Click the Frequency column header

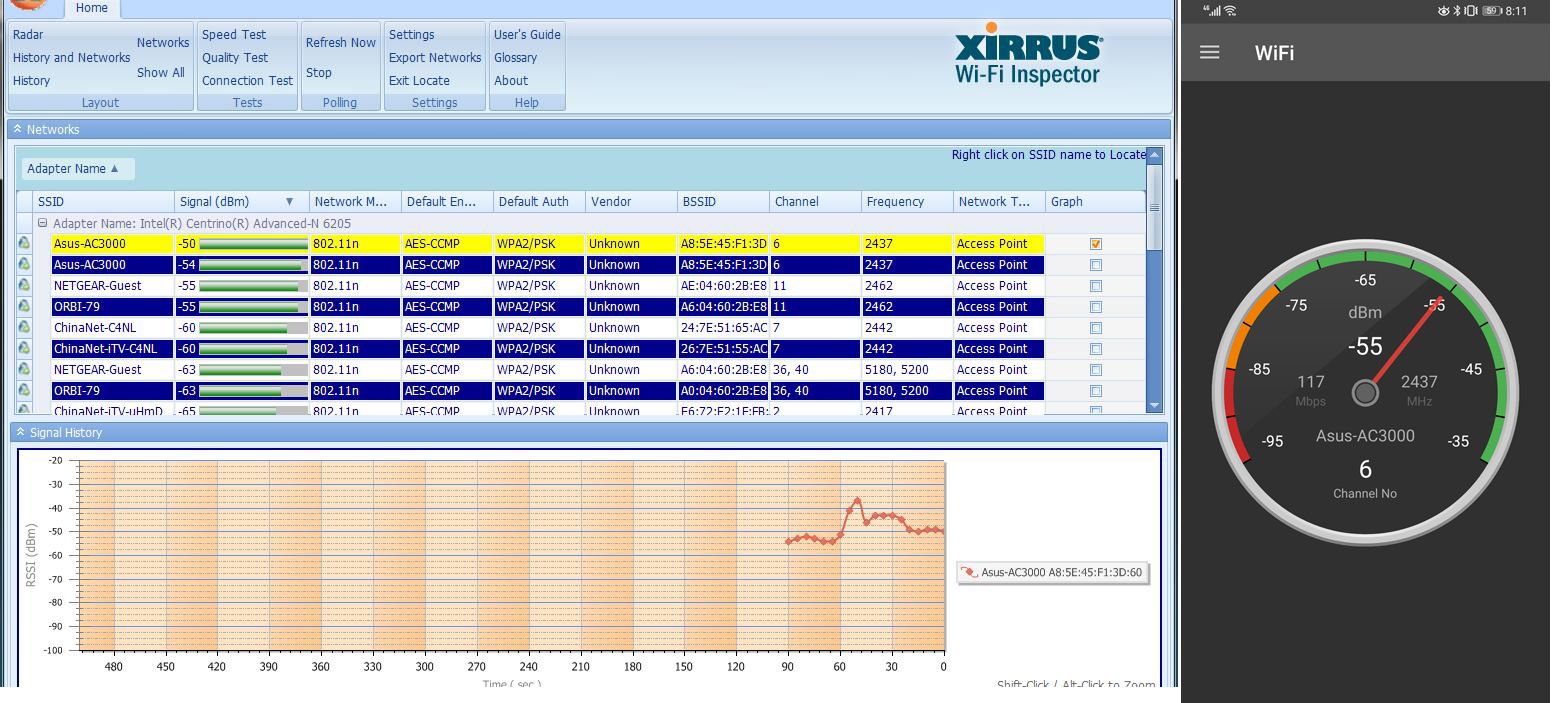click(x=907, y=201)
